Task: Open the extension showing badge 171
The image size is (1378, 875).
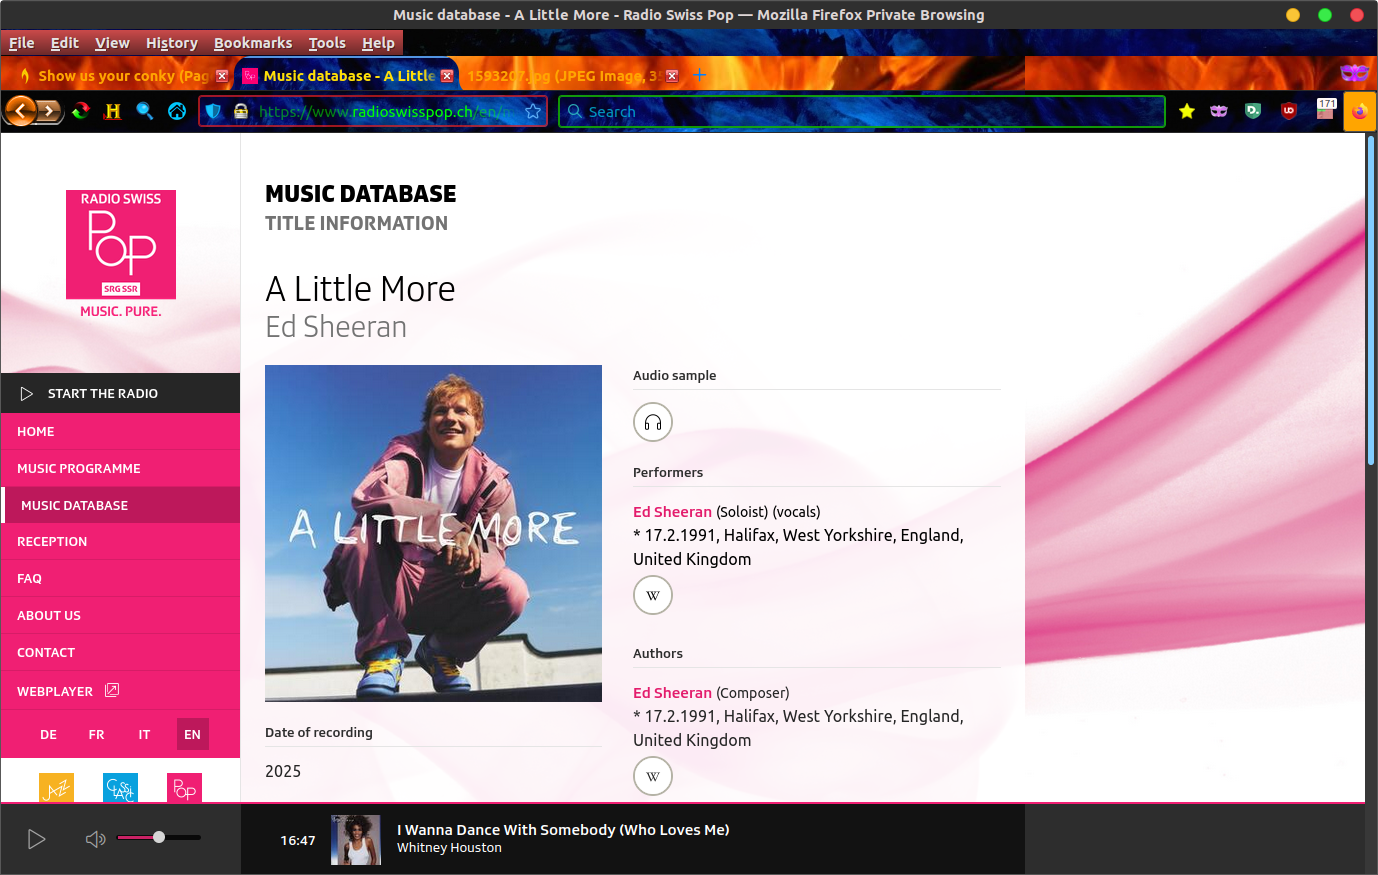Action: [1326, 109]
